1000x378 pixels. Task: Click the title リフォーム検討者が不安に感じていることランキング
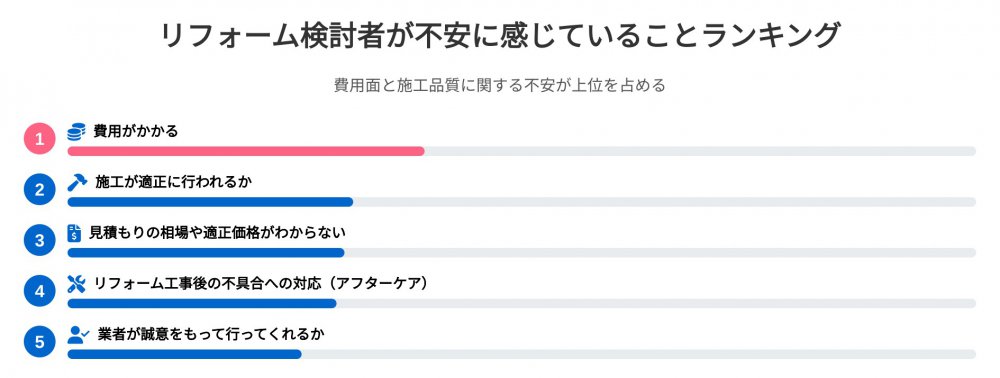500,35
